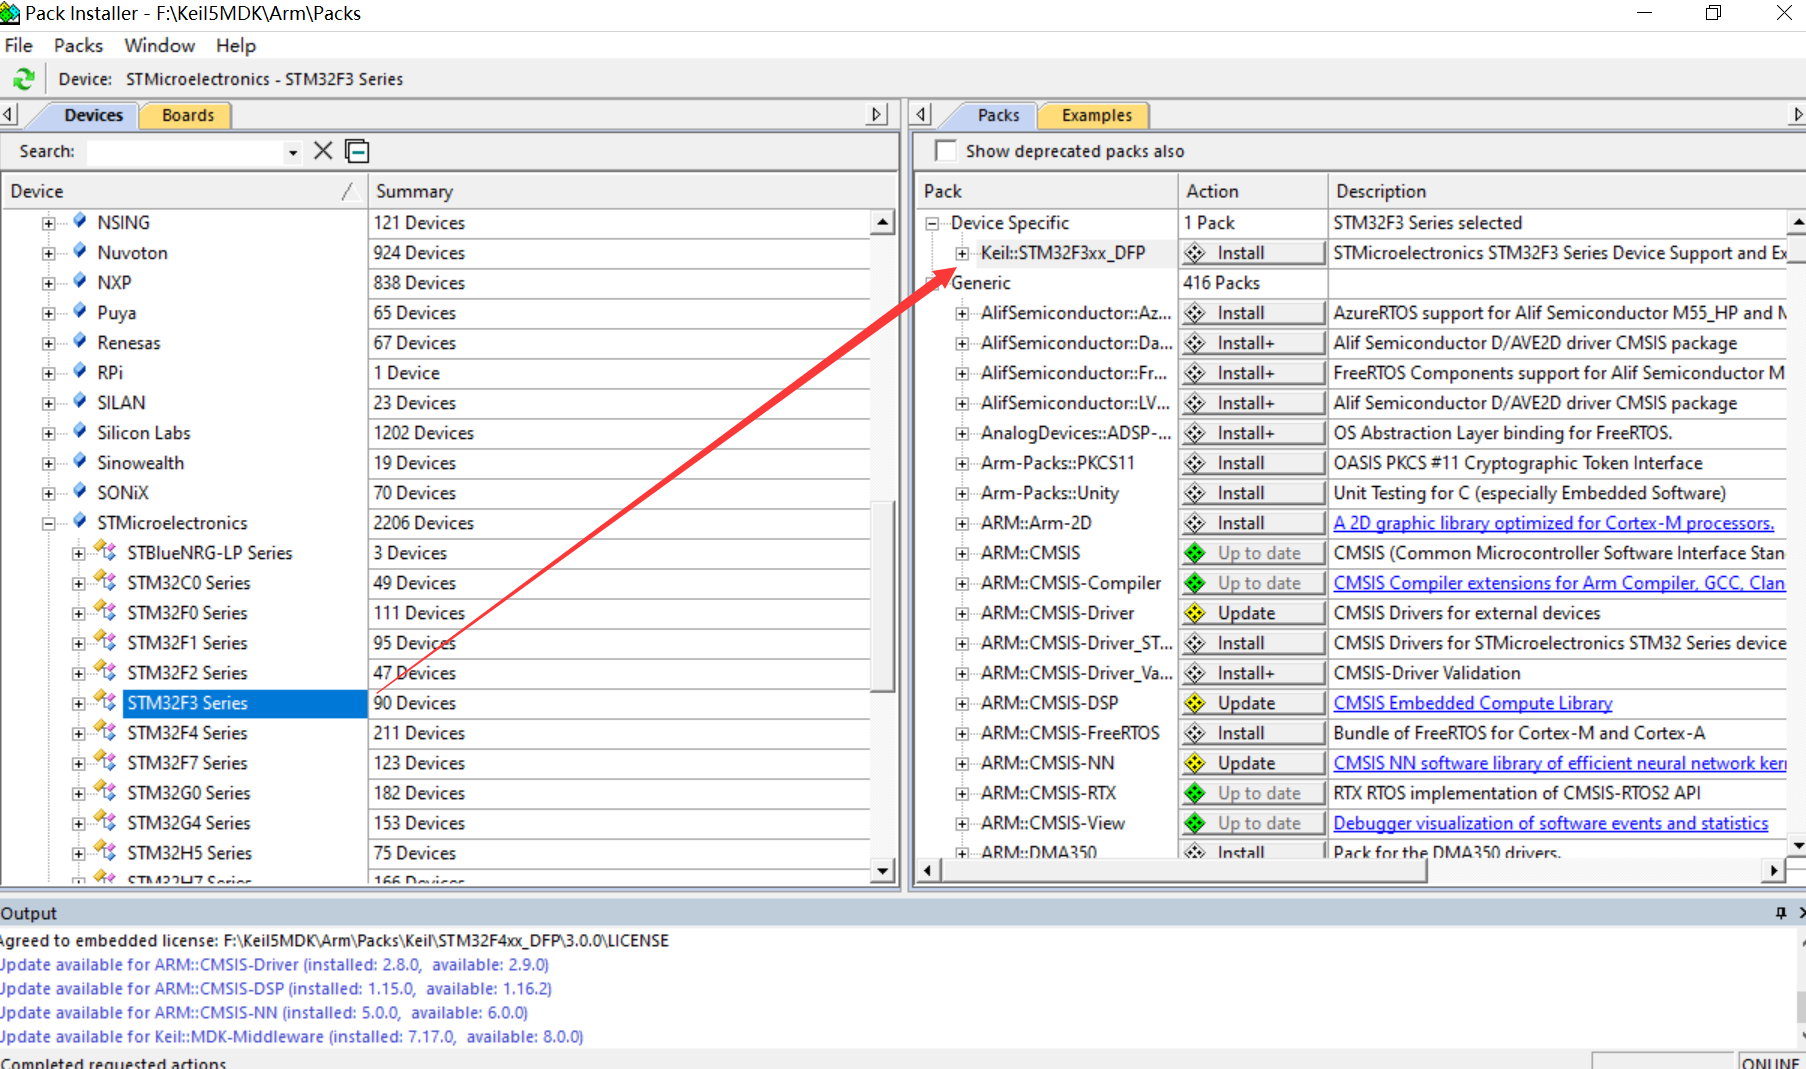Click the device Search input field
The width and height of the screenshot is (1806, 1069).
tap(187, 152)
